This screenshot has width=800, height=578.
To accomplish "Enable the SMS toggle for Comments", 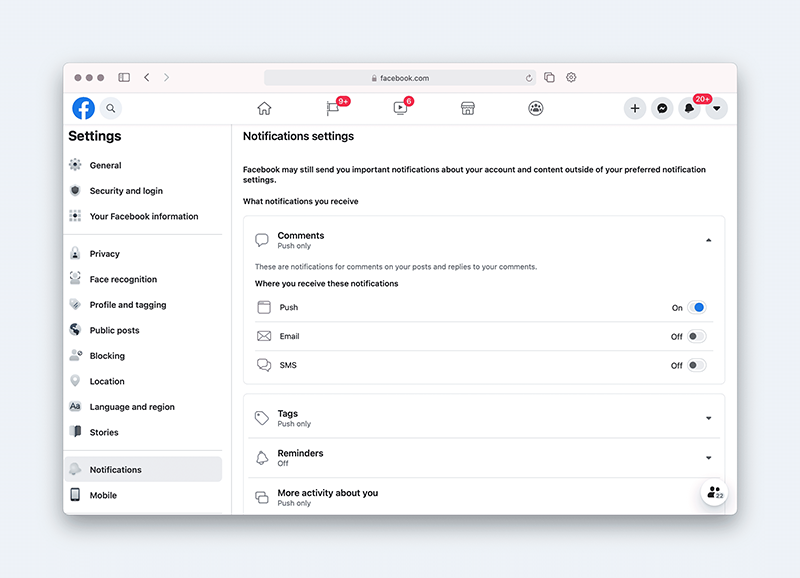I will 696,365.
